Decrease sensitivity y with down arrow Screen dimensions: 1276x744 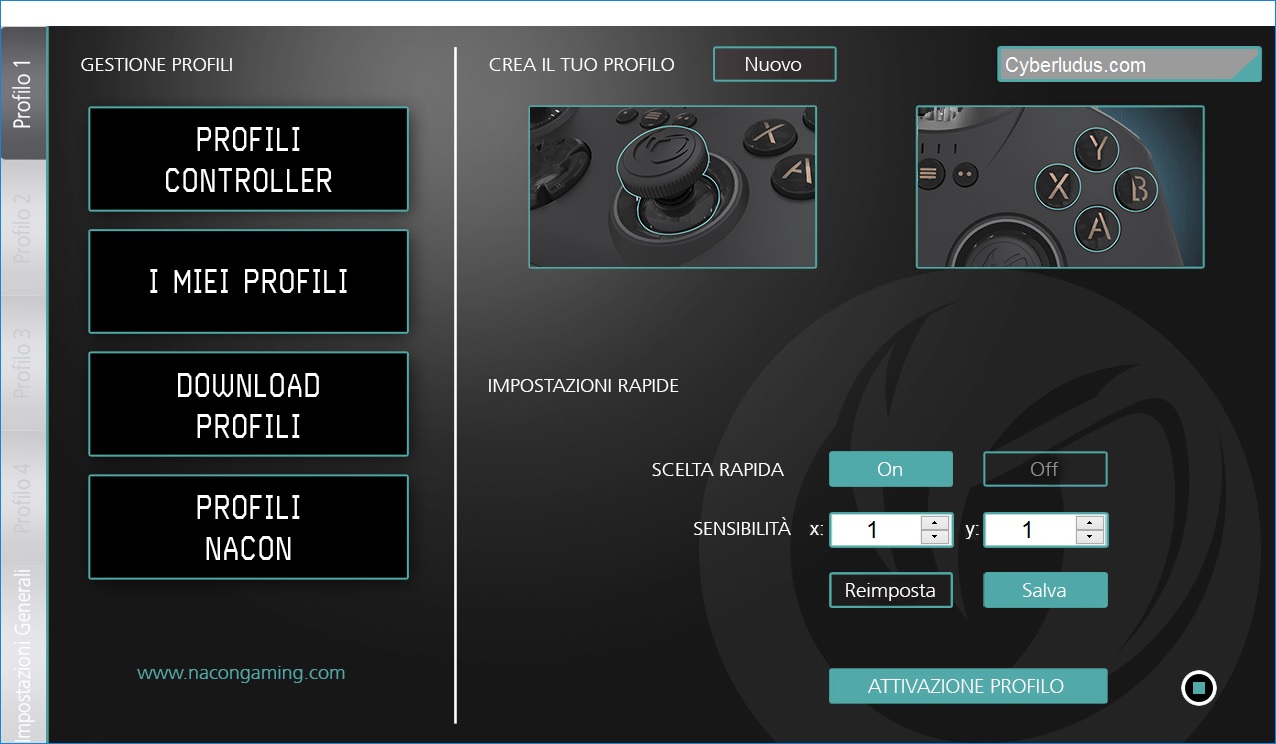1090,537
